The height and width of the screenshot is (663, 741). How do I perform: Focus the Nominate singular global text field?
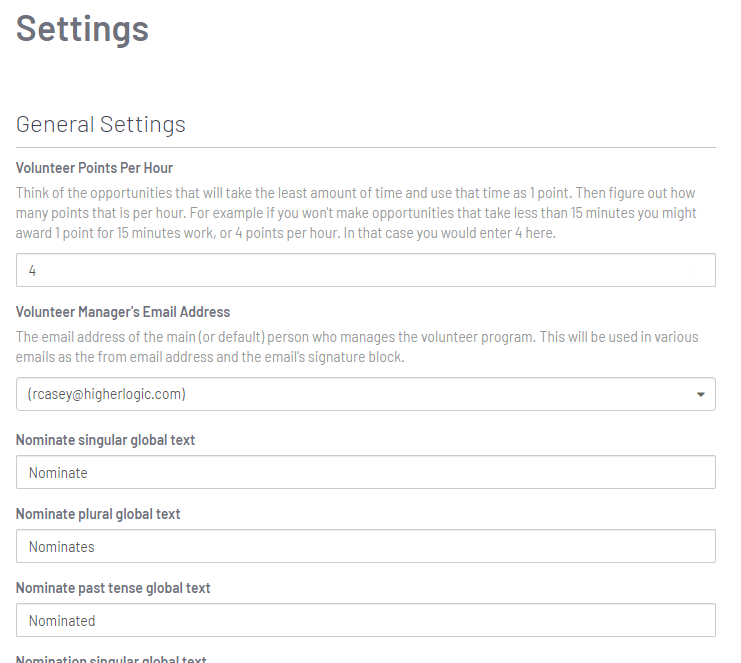[366, 472]
